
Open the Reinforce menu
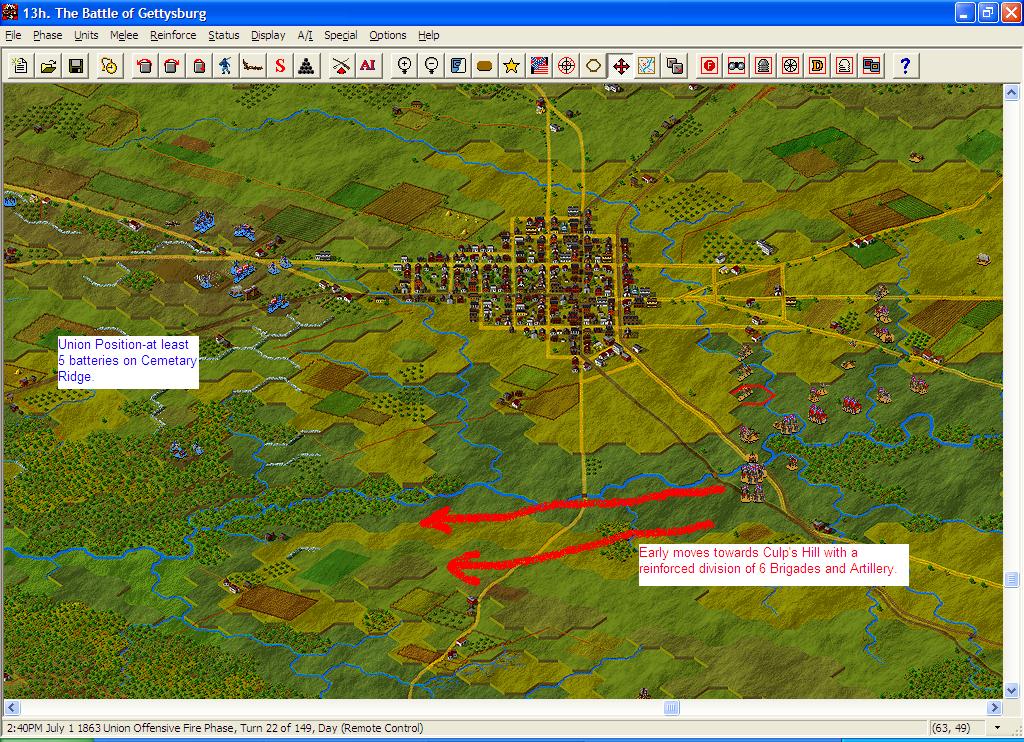173,35
